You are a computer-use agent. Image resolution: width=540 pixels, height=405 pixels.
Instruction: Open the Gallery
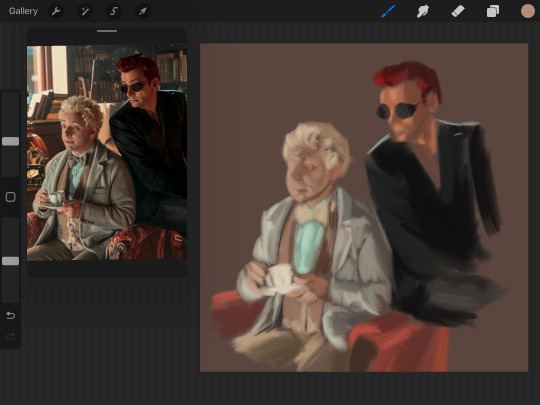tap(23, 11)
